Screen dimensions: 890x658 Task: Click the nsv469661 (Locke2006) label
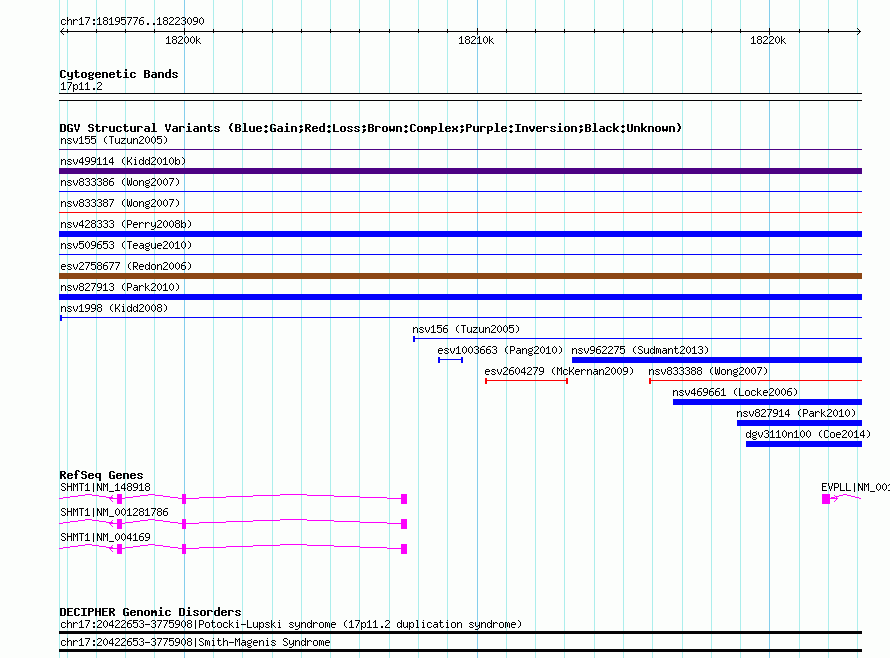(x=735, y=392)
